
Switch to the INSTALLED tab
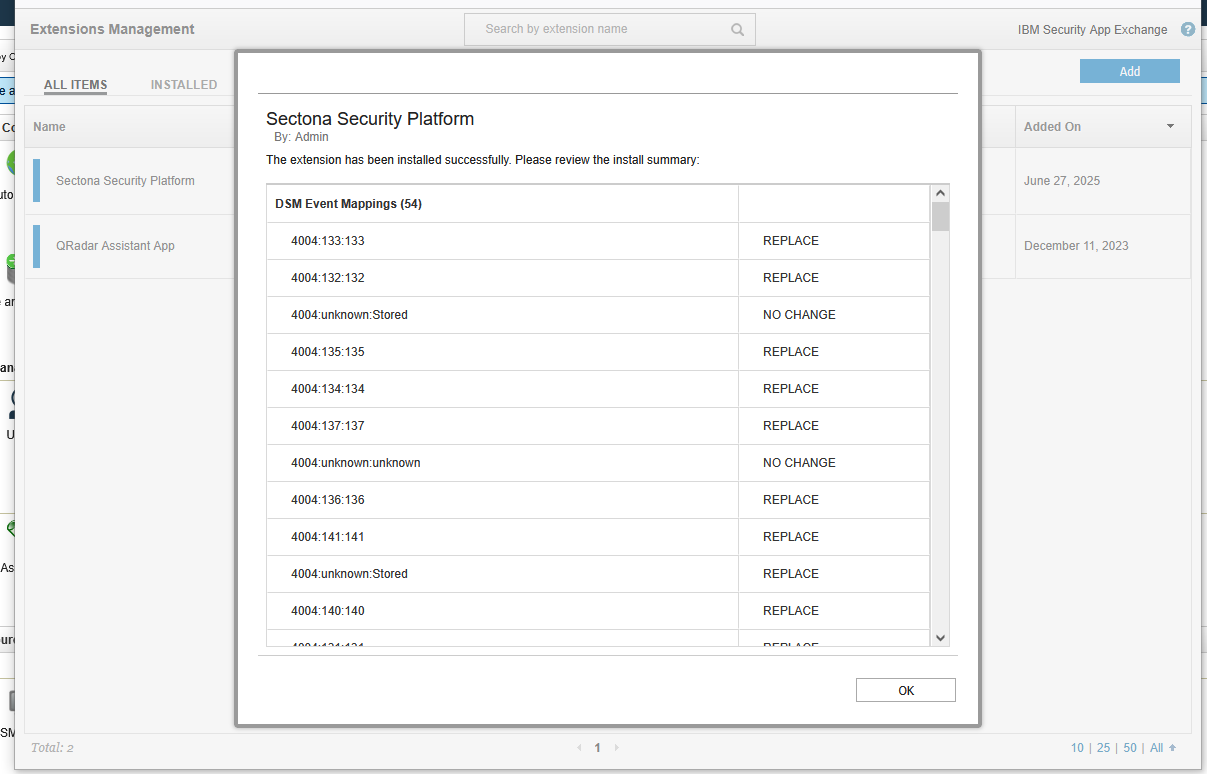(x=184, y=85)
